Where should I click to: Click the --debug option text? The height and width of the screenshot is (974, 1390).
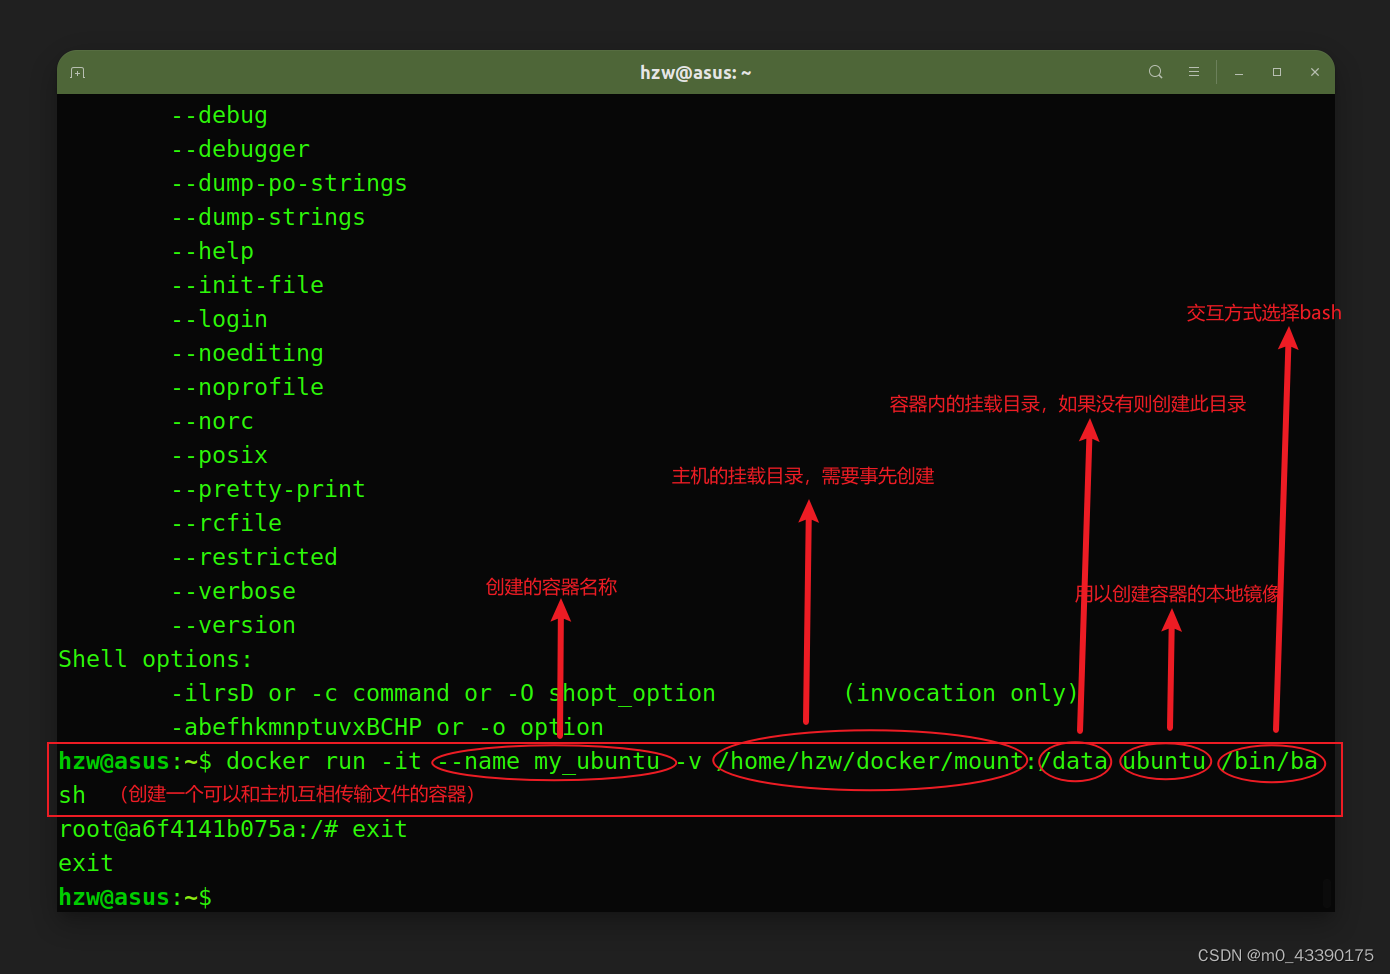tap(219, 115)
